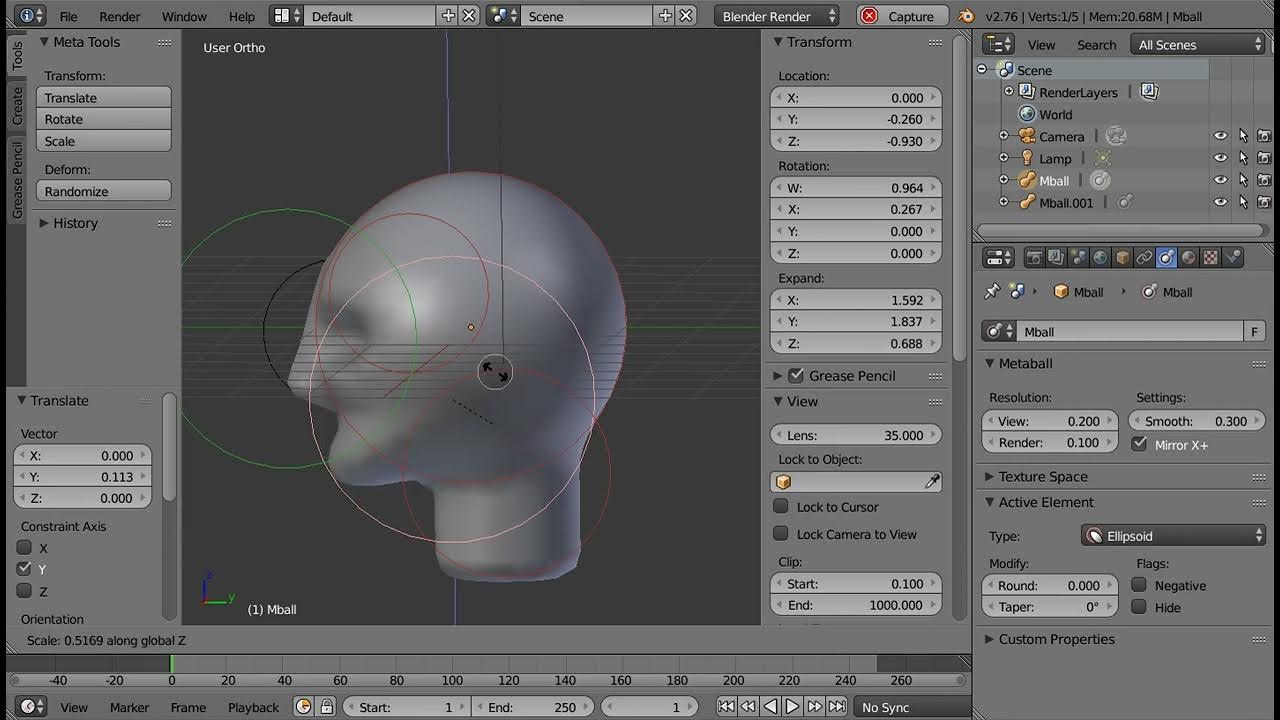Image resolution: width=1280 pixels, height=720 pixels.
Task: Switch to the Grease Pencil tab
Action: [17, 179]
